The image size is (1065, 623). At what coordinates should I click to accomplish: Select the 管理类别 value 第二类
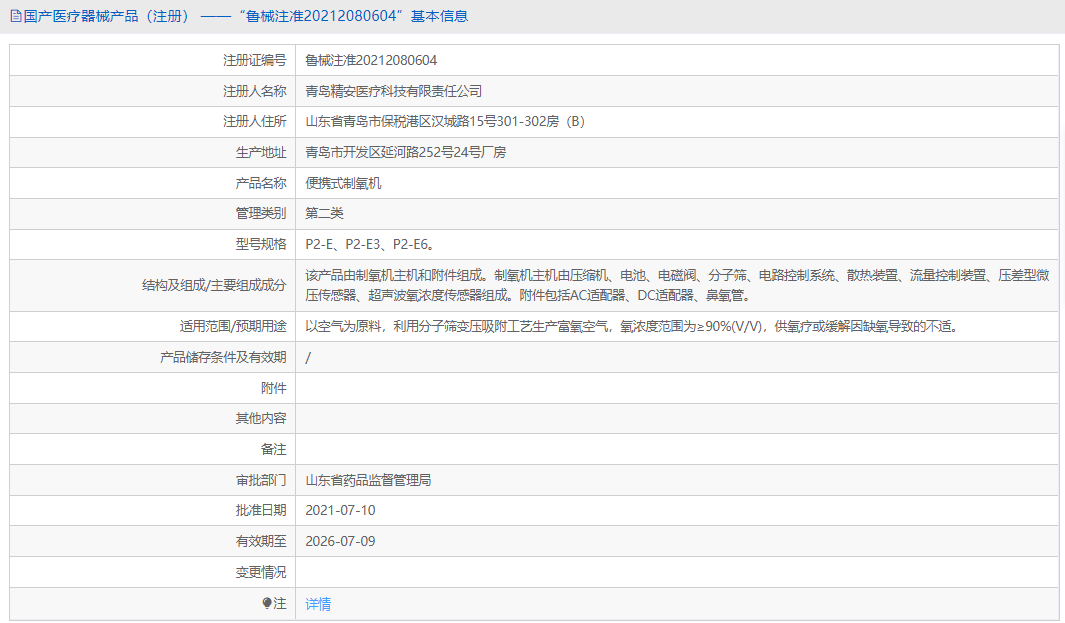[x=325, y=213]
